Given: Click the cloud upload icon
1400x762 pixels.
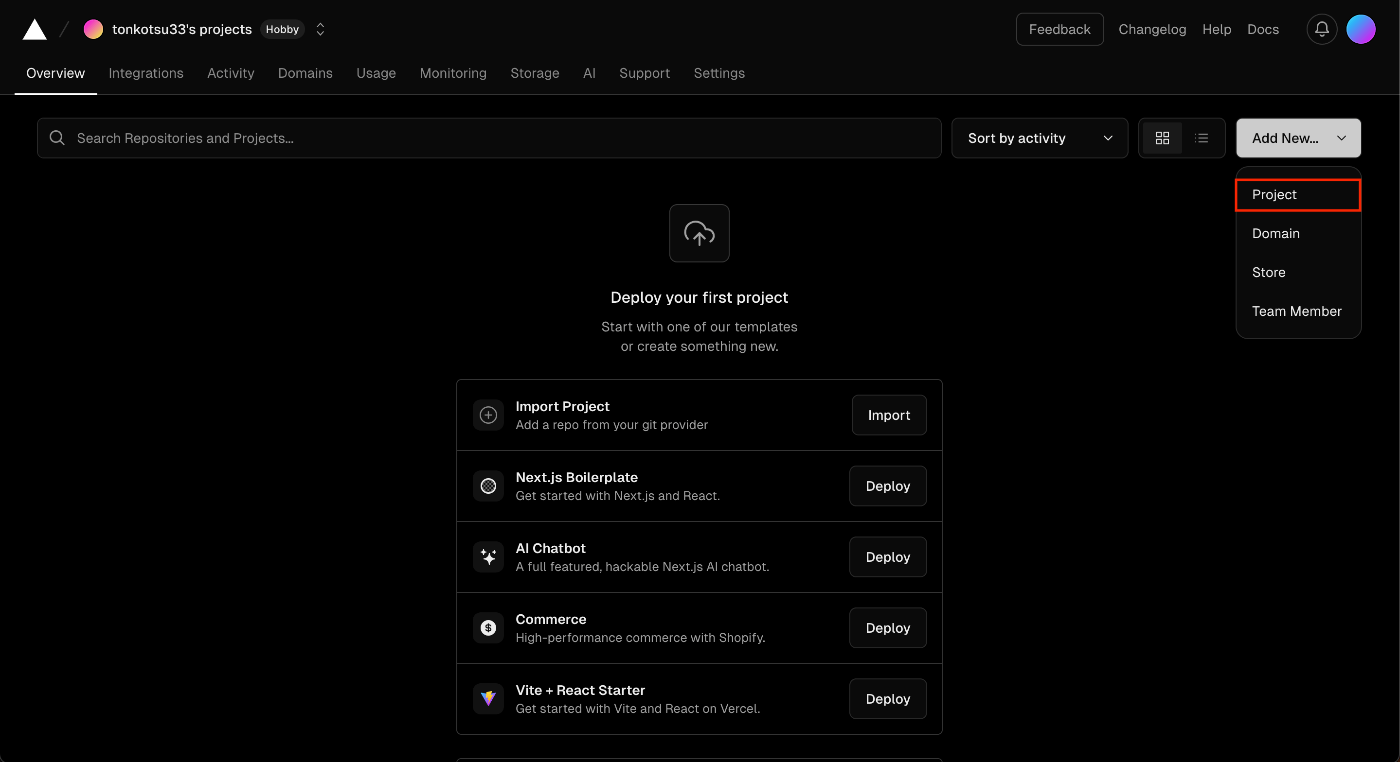Looking at the screenshot, I should 699,233.
